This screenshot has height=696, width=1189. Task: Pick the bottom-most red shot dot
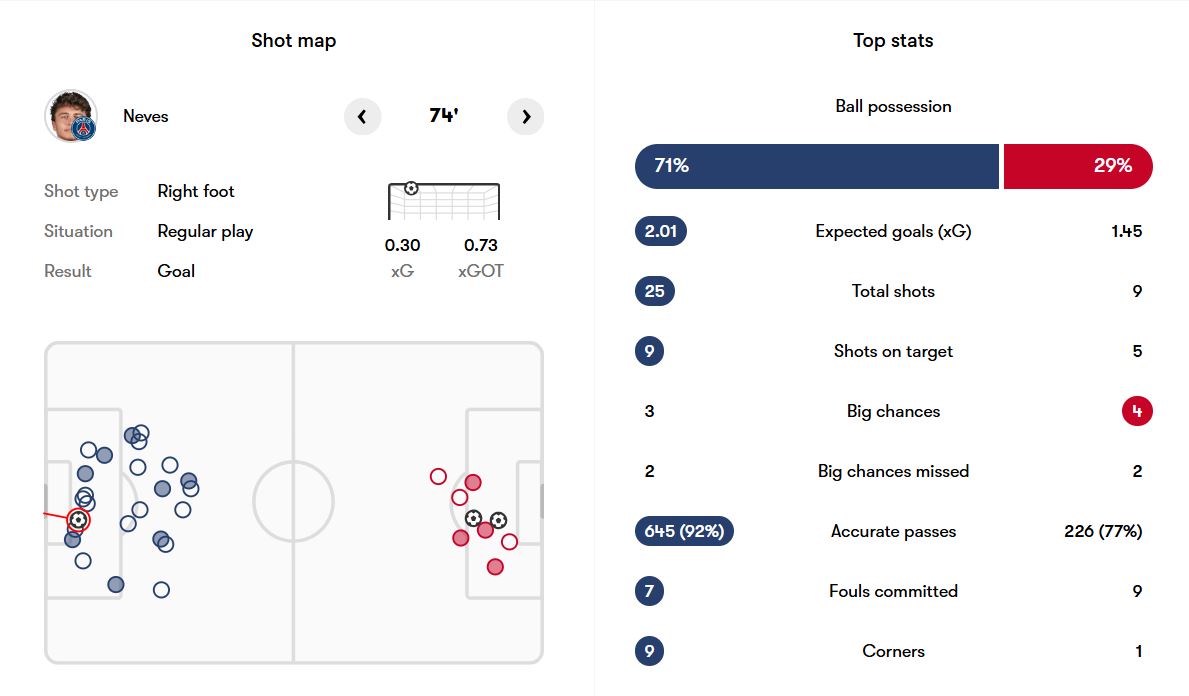click(495, 567)
